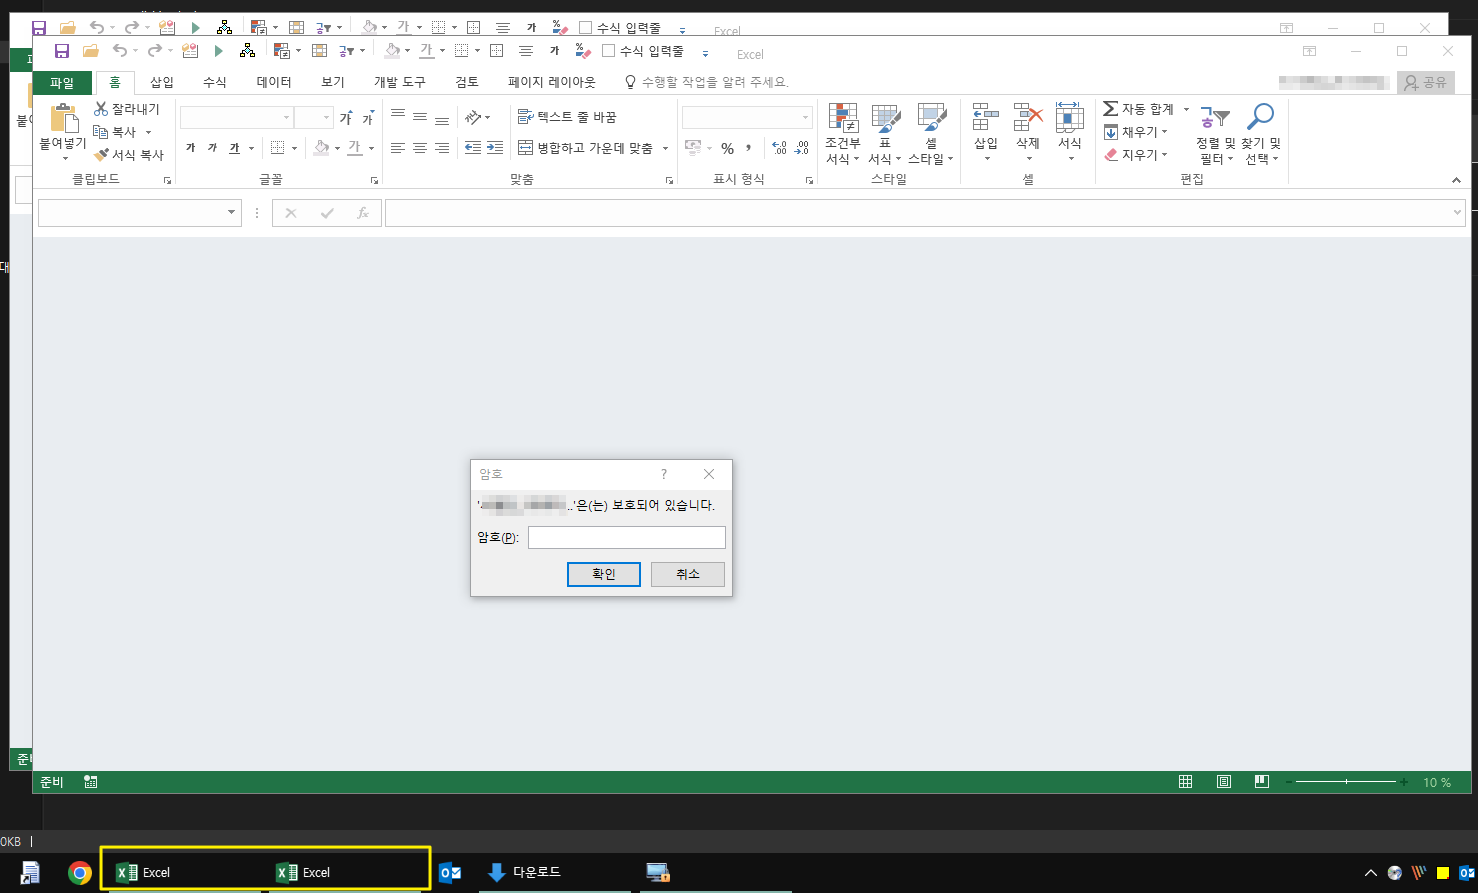This screenshot has width=1478, height=893.
Task: Click the 암호 password input field
Action: tap(627, 538)
